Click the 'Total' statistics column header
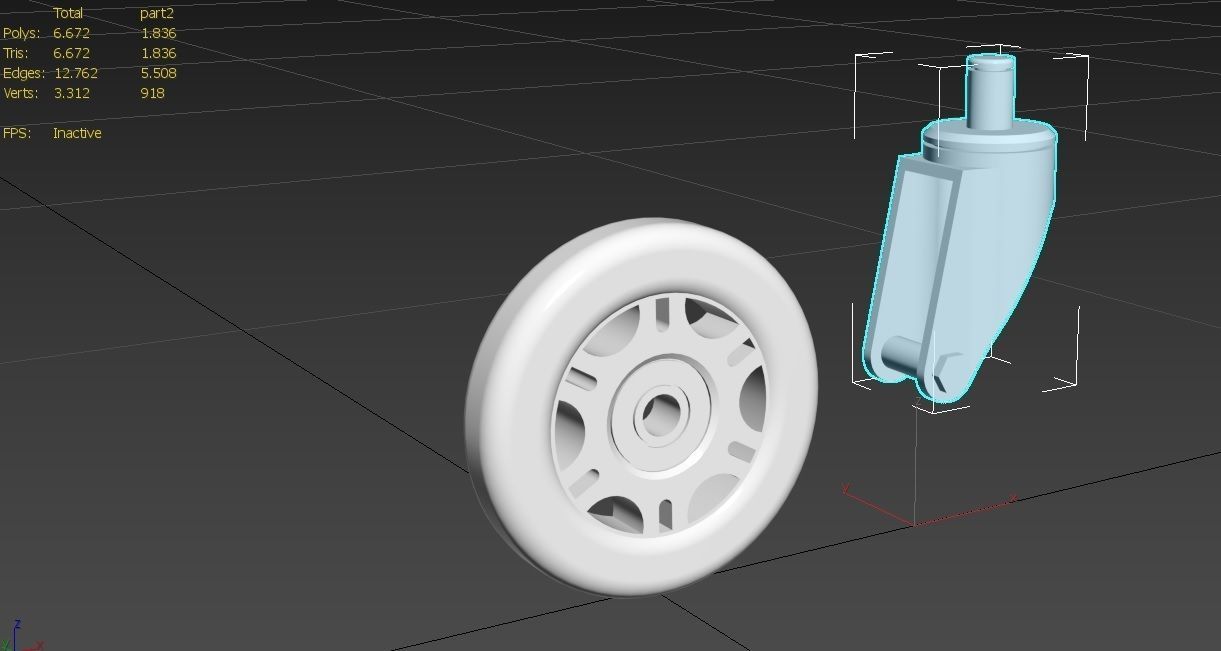Screen dimensions: 1221x651 pyautogui.click(x=67, y=13)
